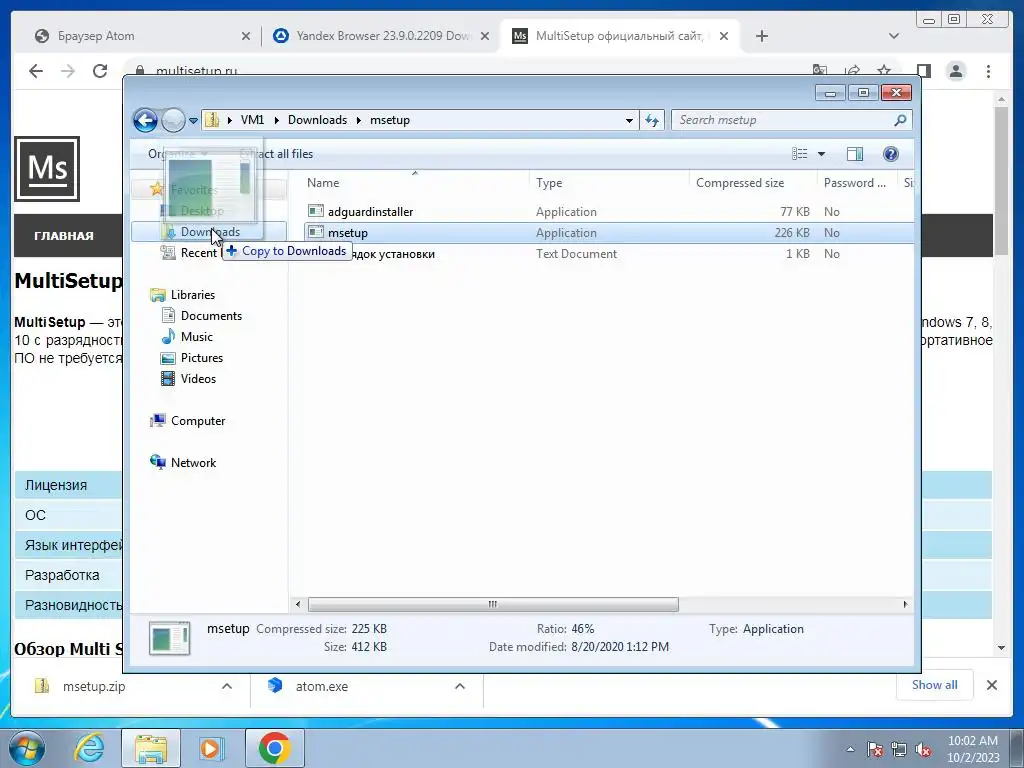
Task: Click the Explorer Back navigation arrow
Action: tap(145, 120)
